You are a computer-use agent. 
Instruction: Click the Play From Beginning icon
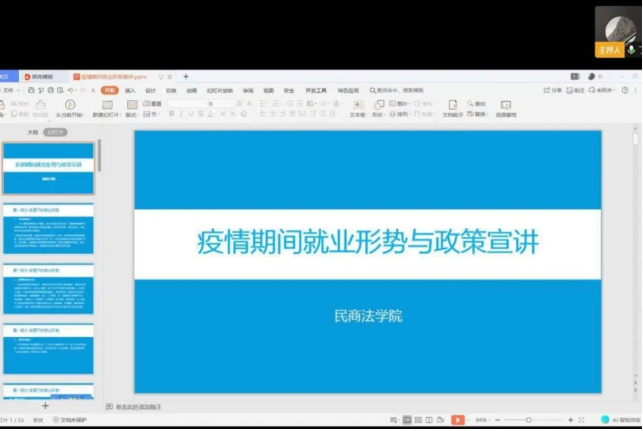click(x=69, y=105)
